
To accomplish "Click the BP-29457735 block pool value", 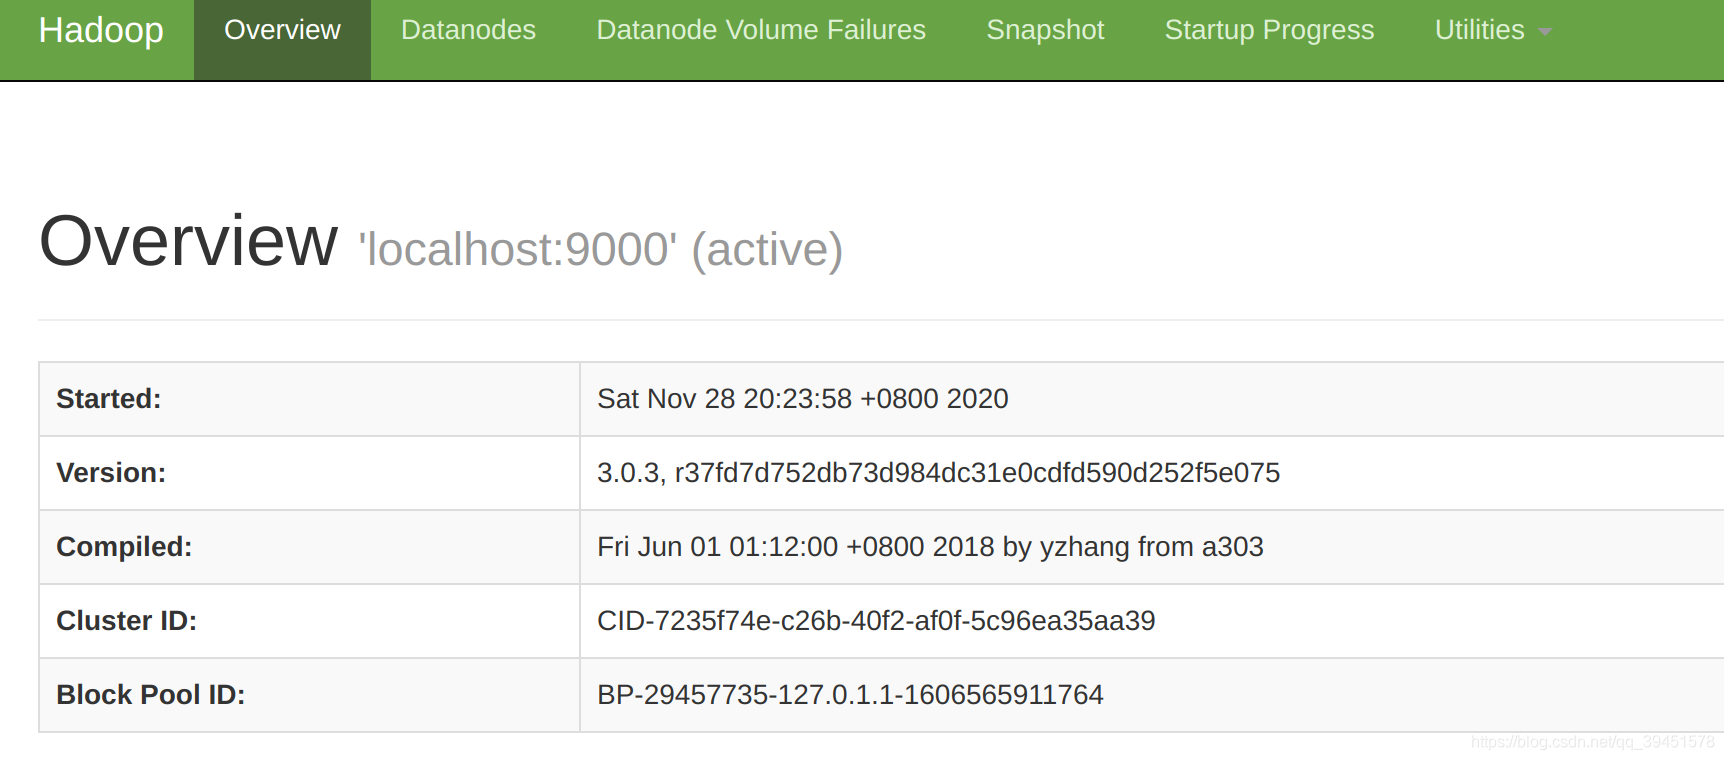I will [850, 695].
